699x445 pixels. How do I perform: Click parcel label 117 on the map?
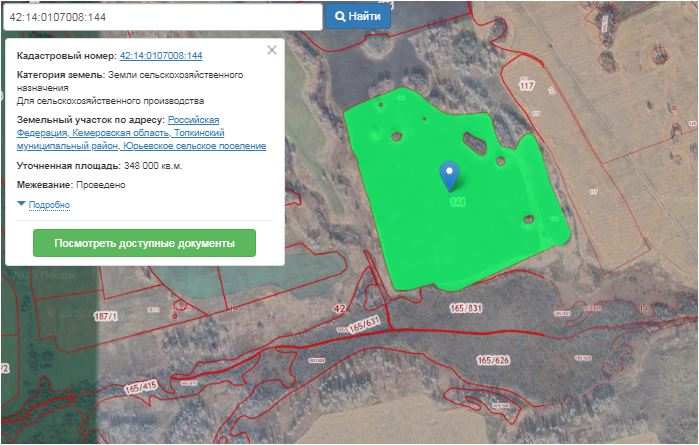(x=527, y=86)
